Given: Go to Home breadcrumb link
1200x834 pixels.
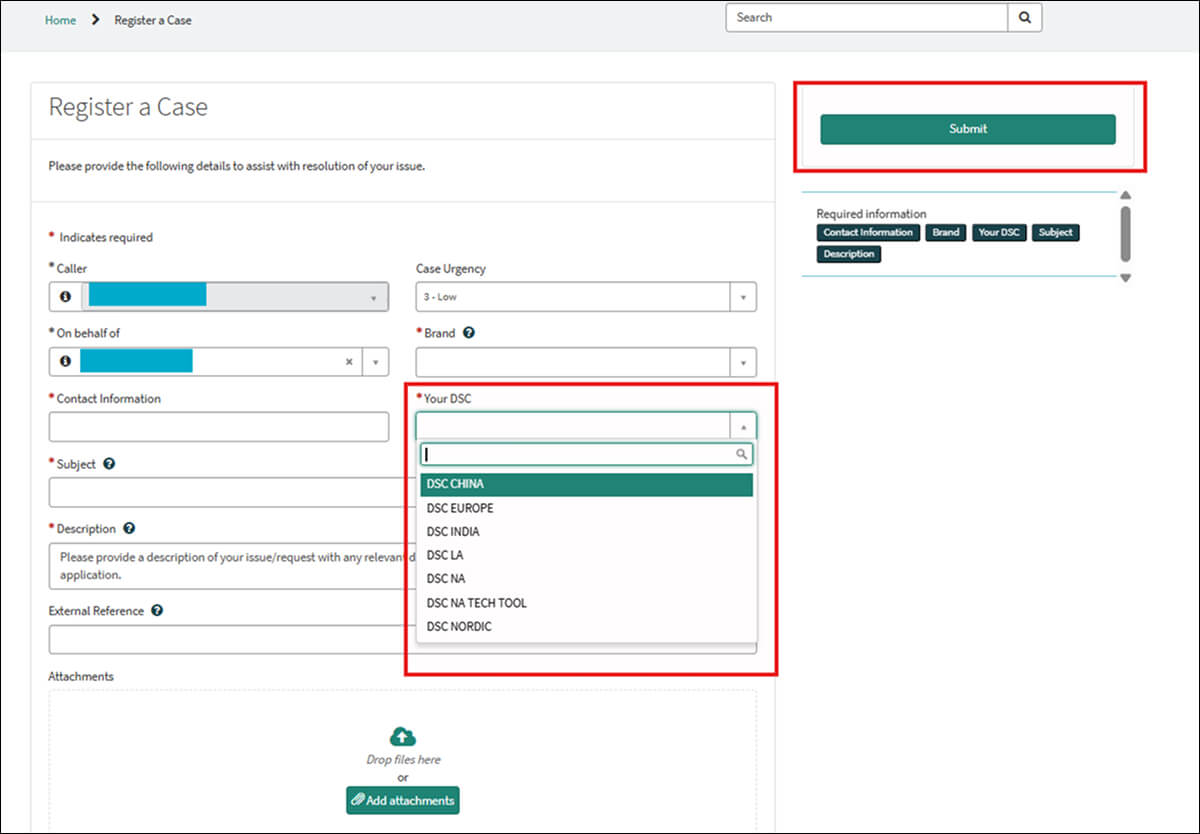Looking at the screenshot, I should [60, 20].
